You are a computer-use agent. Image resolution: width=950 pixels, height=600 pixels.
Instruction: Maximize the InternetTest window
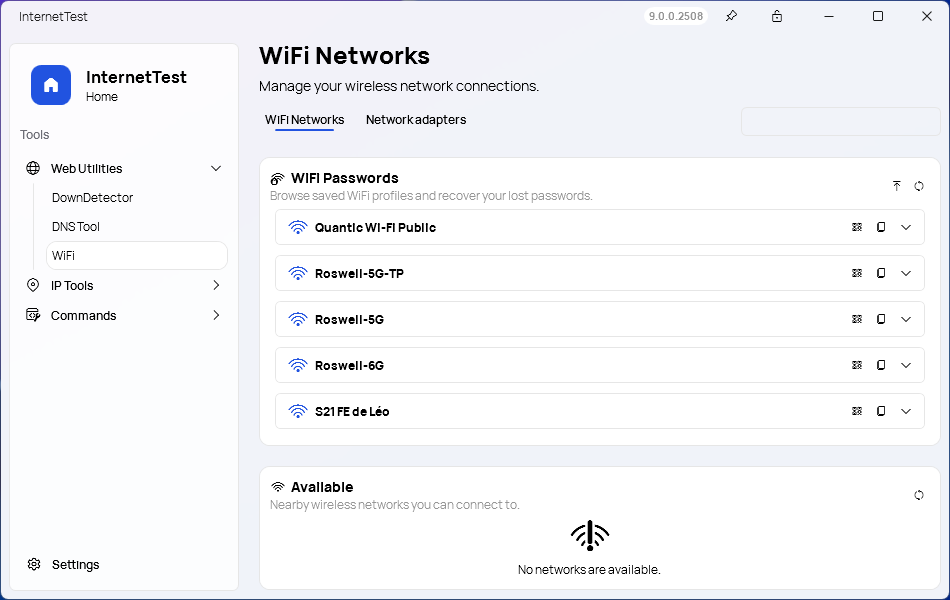click(877, 16)
